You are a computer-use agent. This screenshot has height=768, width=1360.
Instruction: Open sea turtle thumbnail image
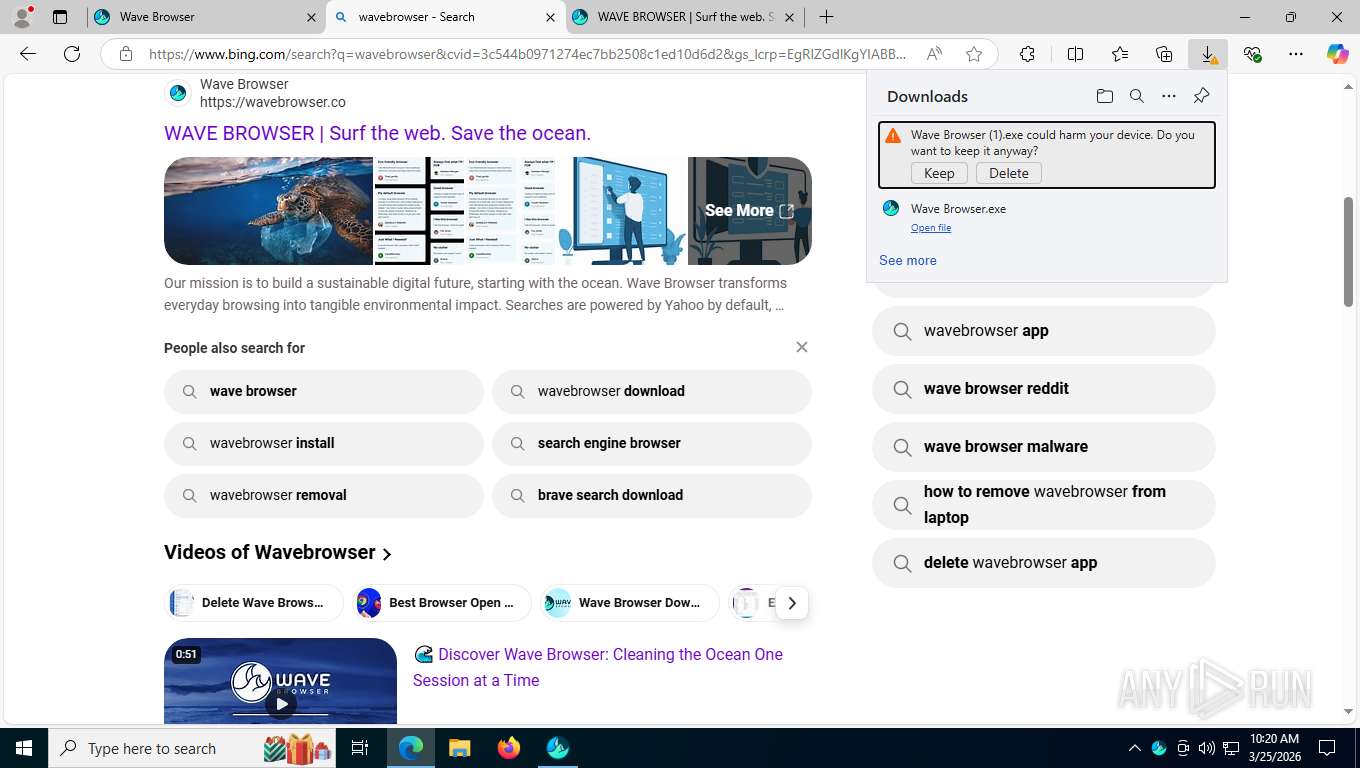tap(269, 211)
